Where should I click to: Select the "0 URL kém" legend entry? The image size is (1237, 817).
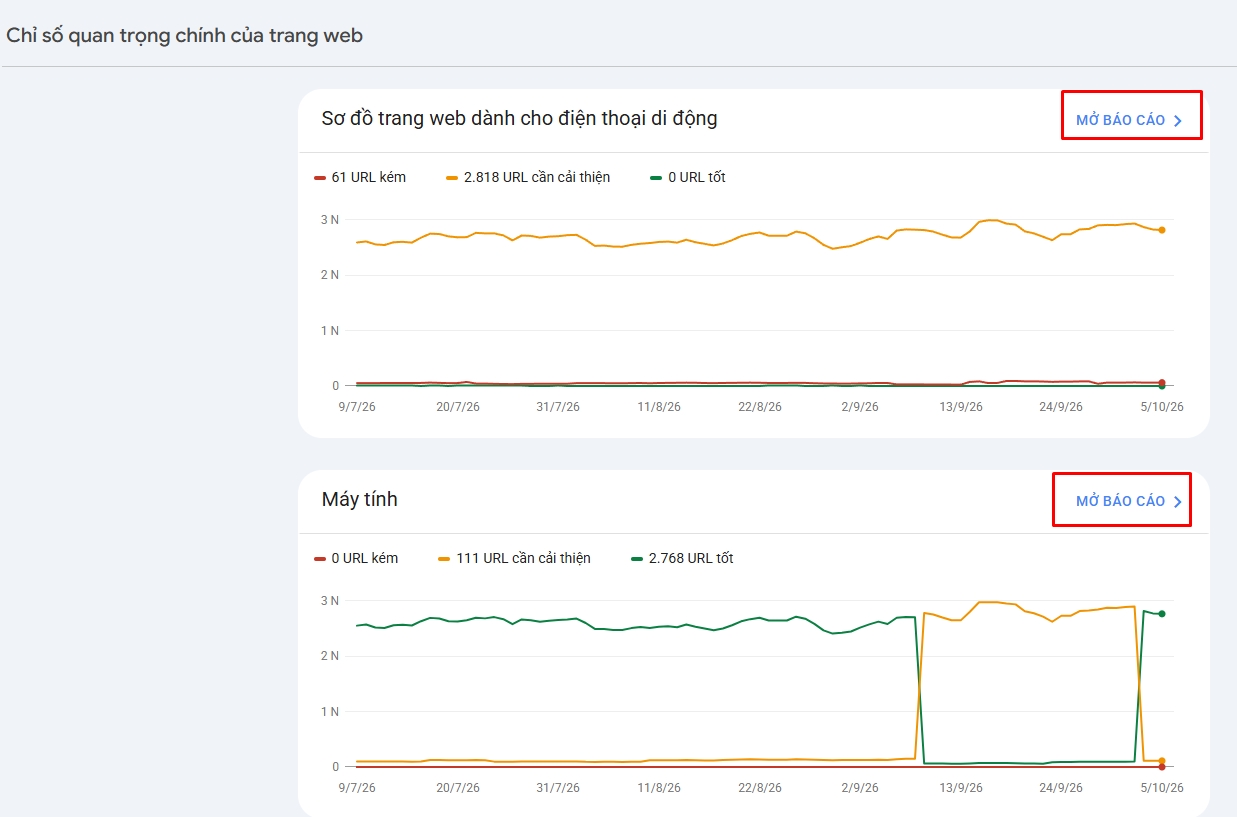[356, 558]
